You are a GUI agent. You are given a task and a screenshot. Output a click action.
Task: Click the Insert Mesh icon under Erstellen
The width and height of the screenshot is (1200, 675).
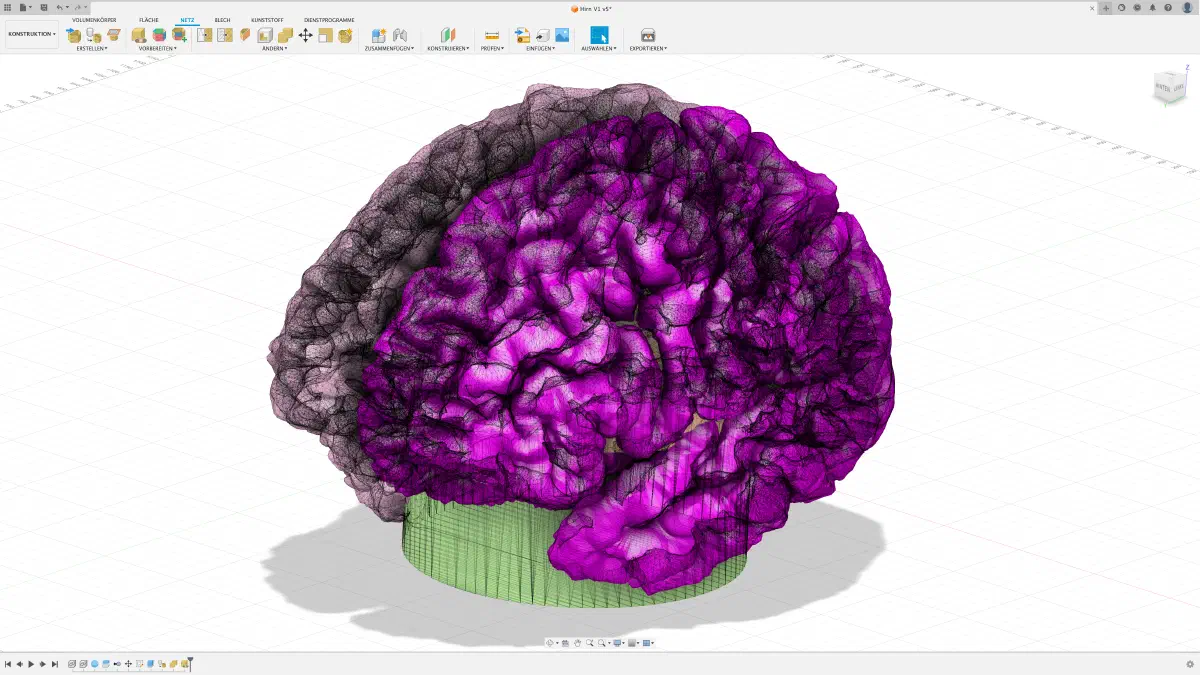73,35
